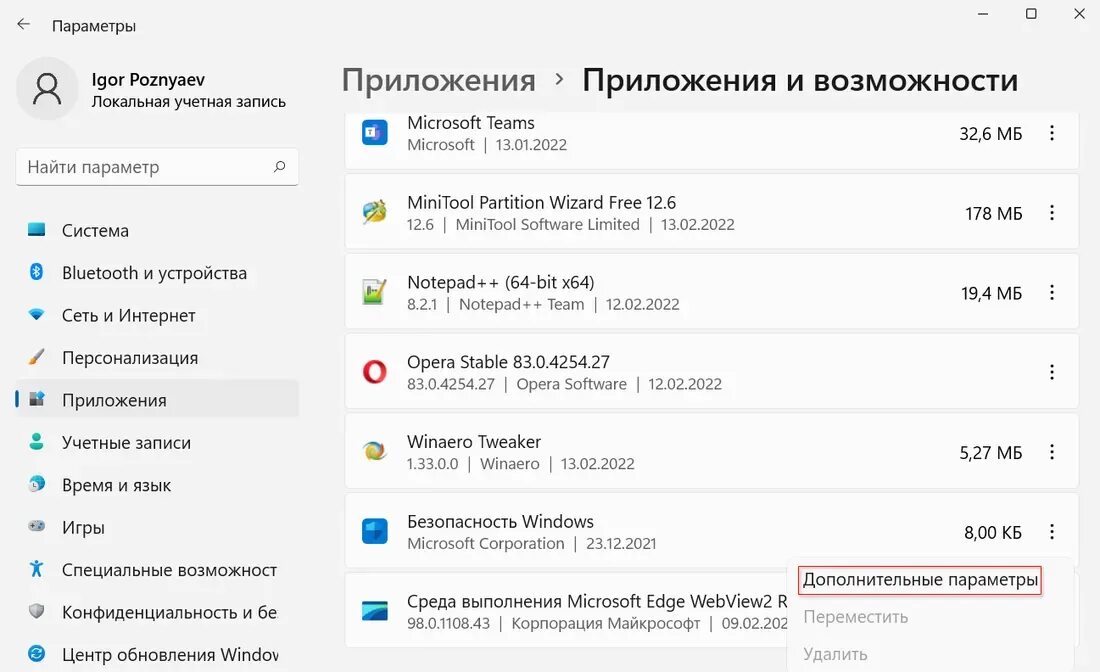The height and width of the screenshot is (672, 1100).
Task: Click the Igor Poznyaev account name
Action: [148, 79]
